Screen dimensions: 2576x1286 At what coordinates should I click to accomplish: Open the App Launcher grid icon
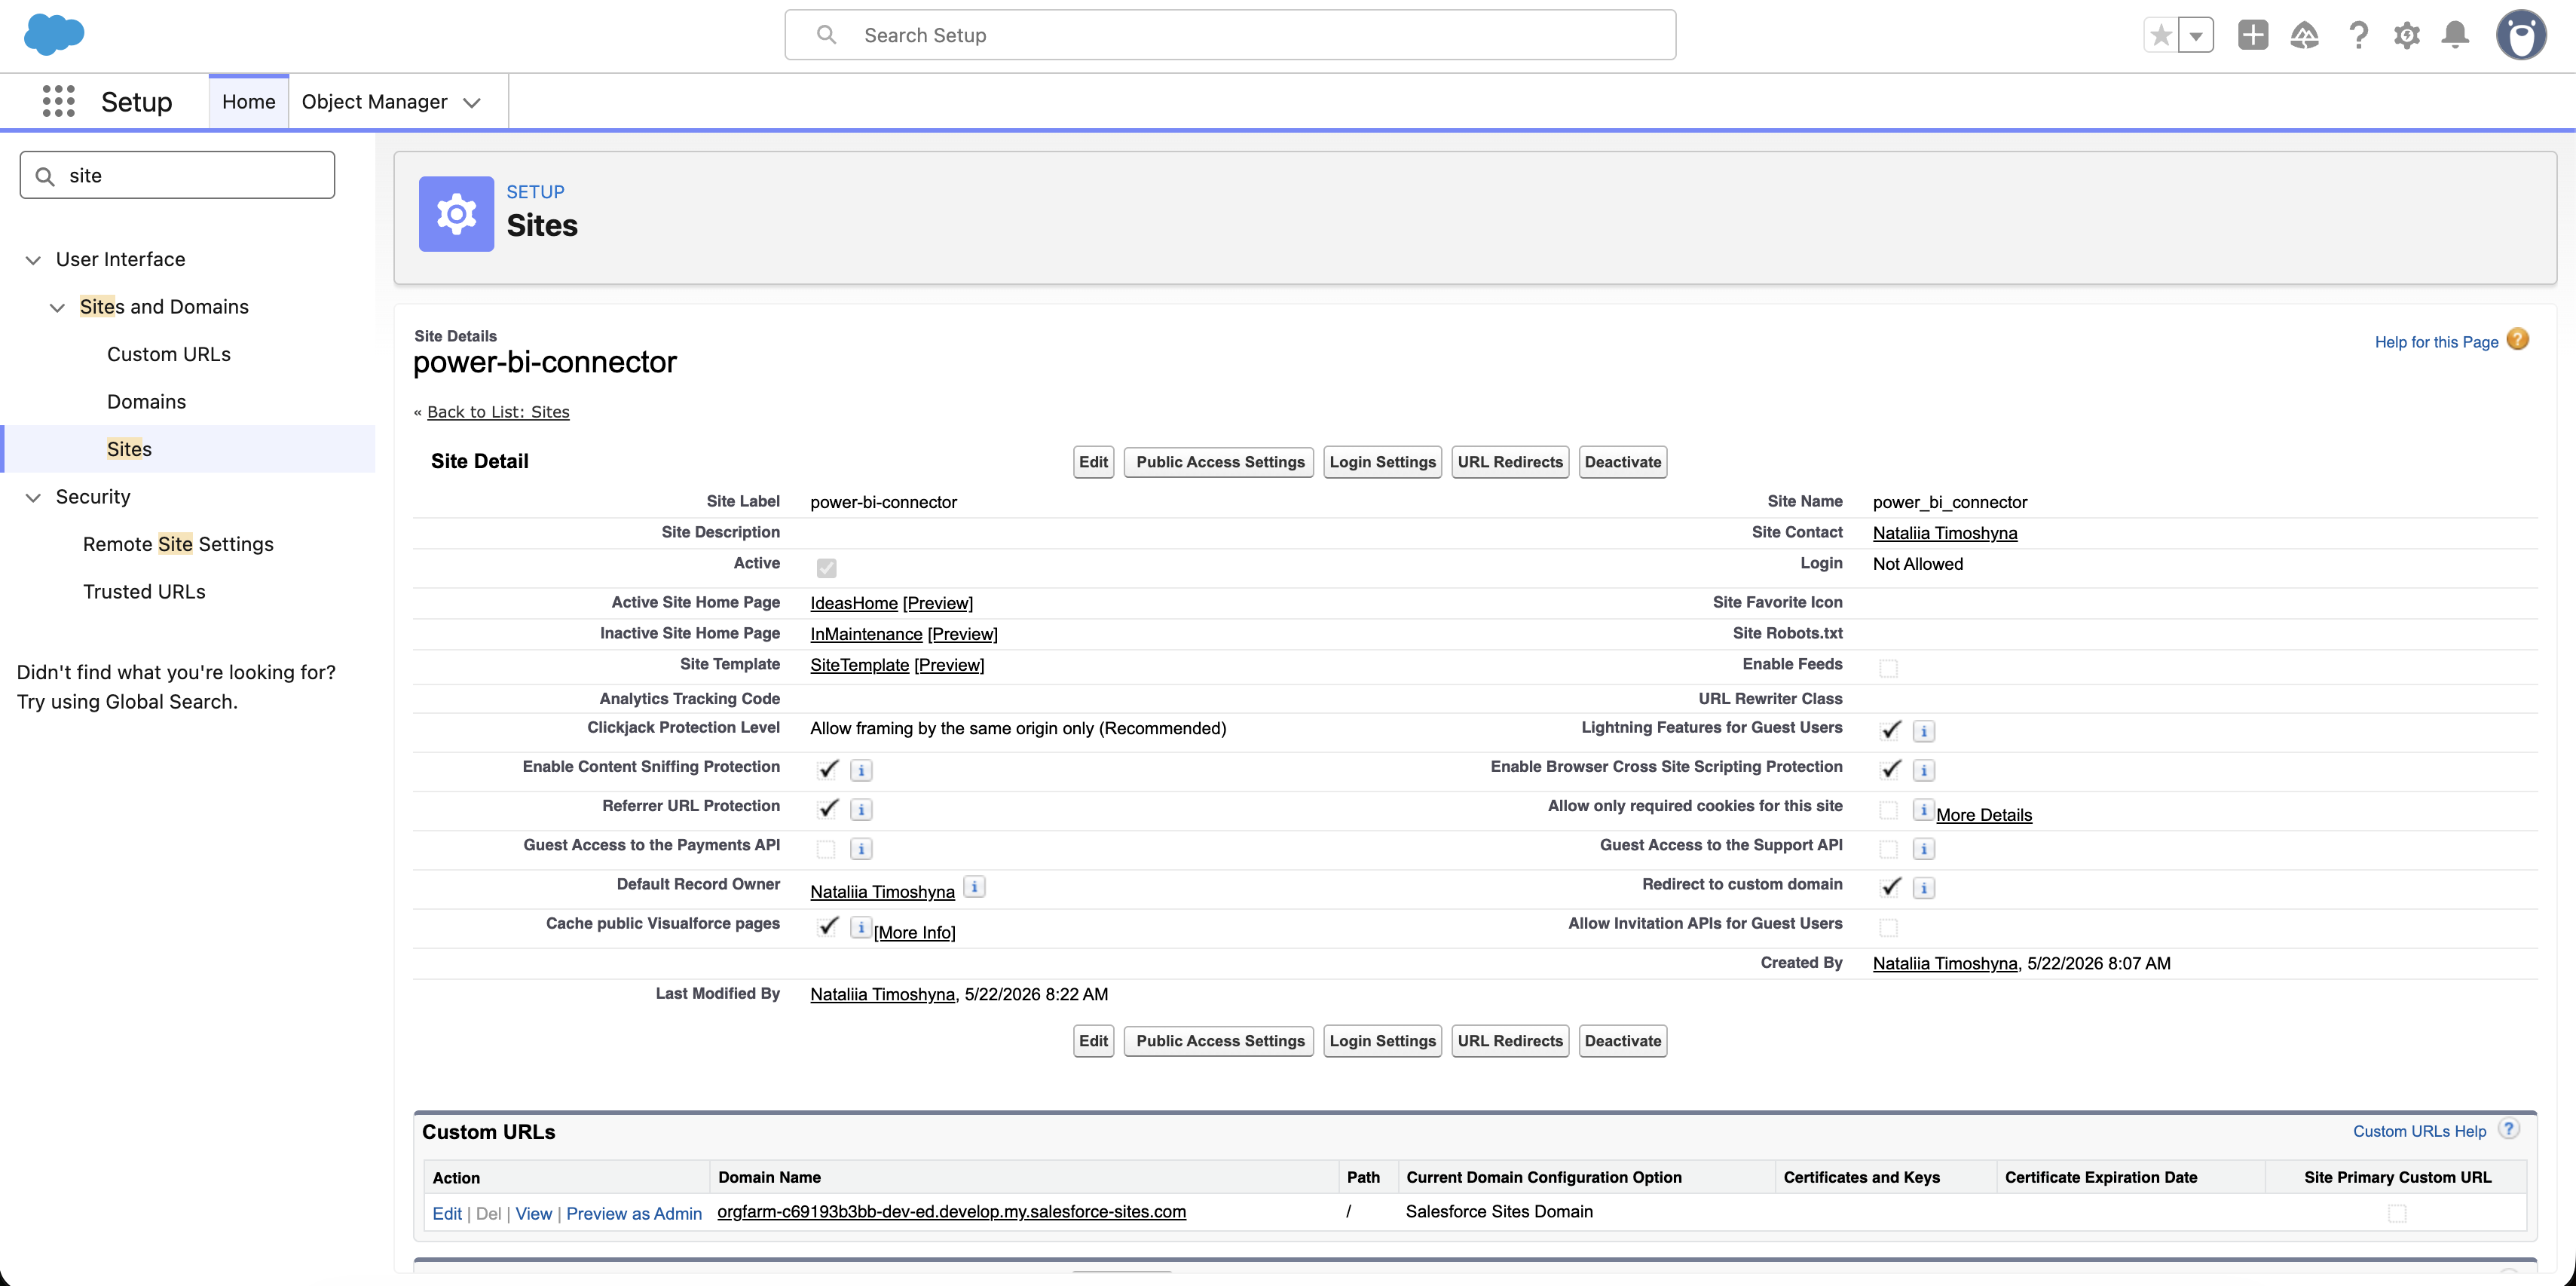(x=59, y=101)
